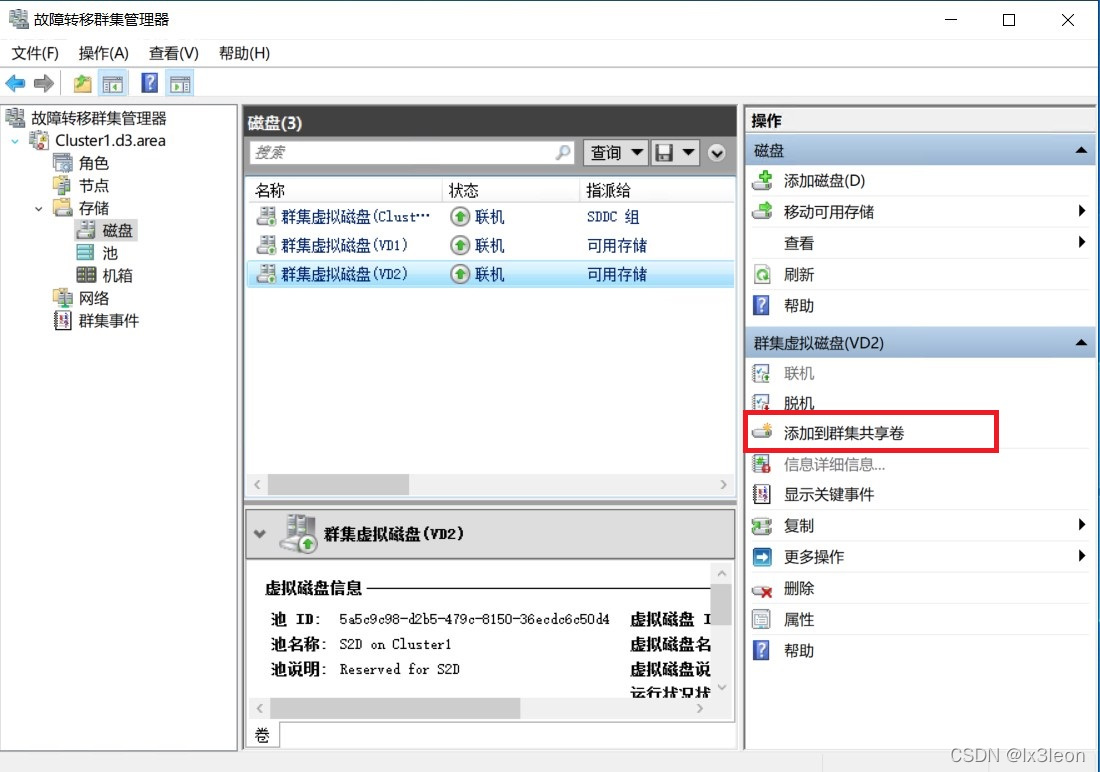Select the 池 node under 存储
The height and width of the screenshot is (772, 1100).
[x=109, y=253]
